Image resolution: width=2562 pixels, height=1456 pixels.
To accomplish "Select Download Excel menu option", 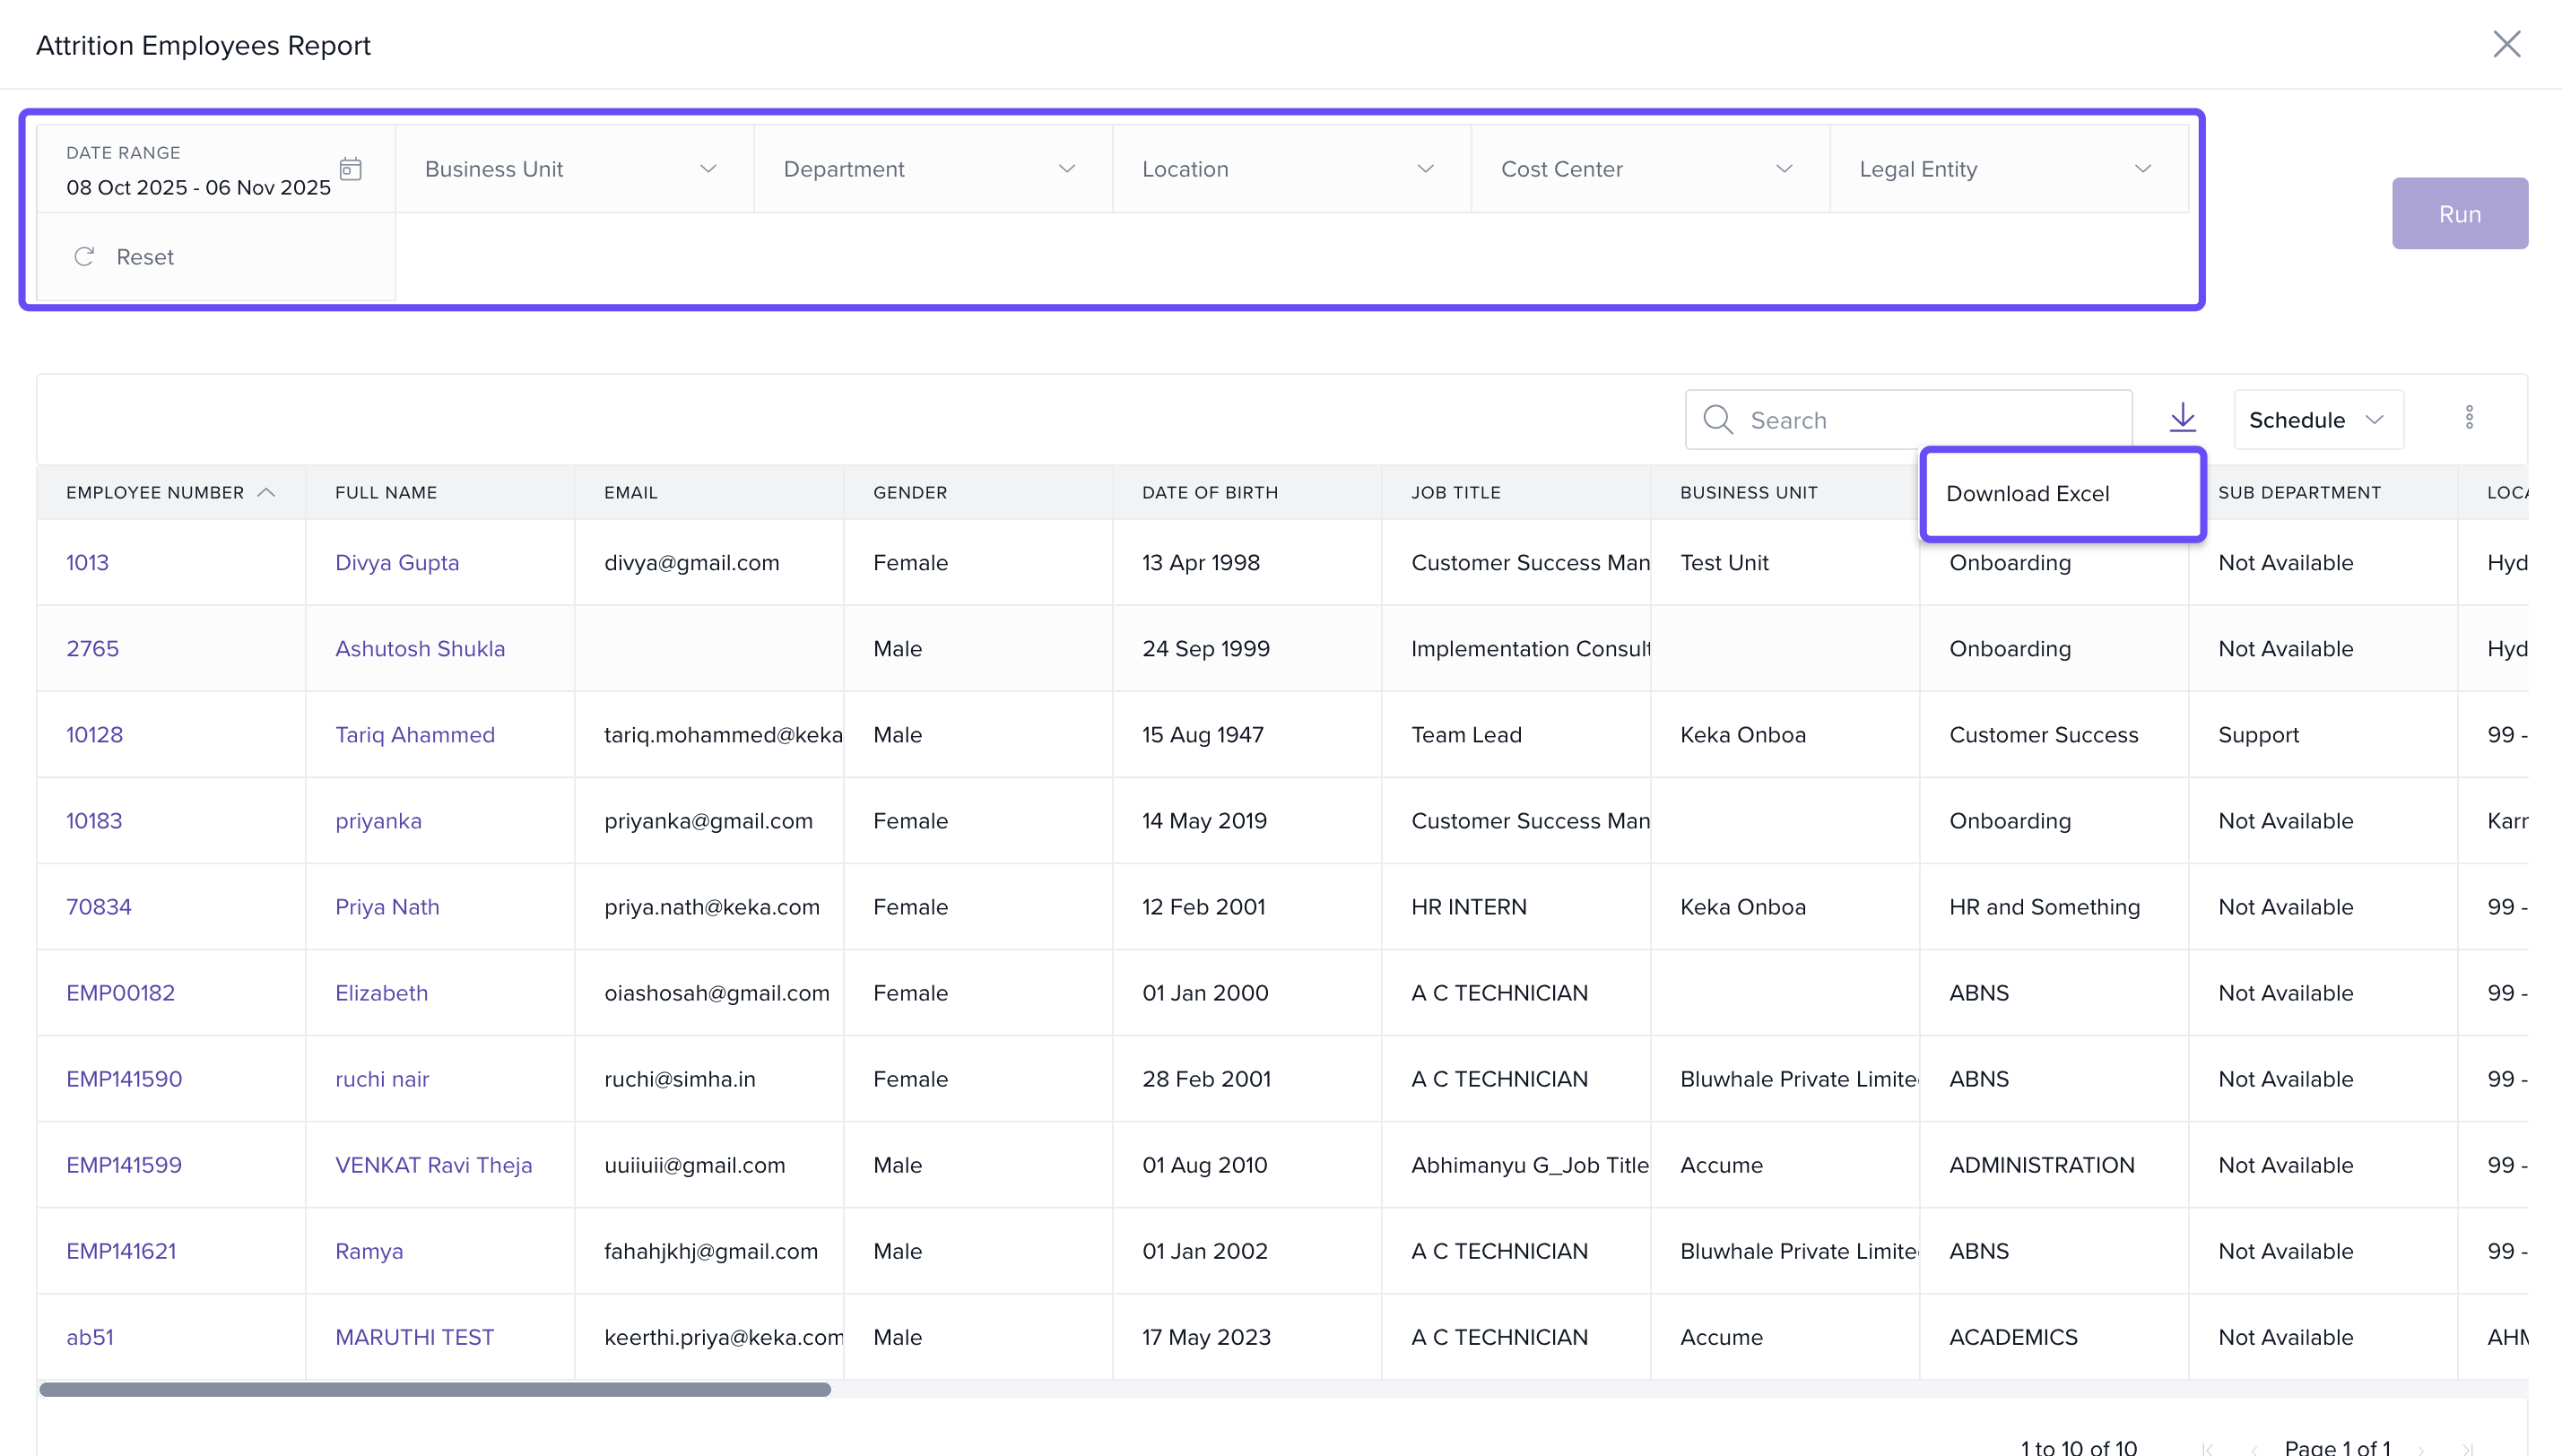I will [2028, 493].
